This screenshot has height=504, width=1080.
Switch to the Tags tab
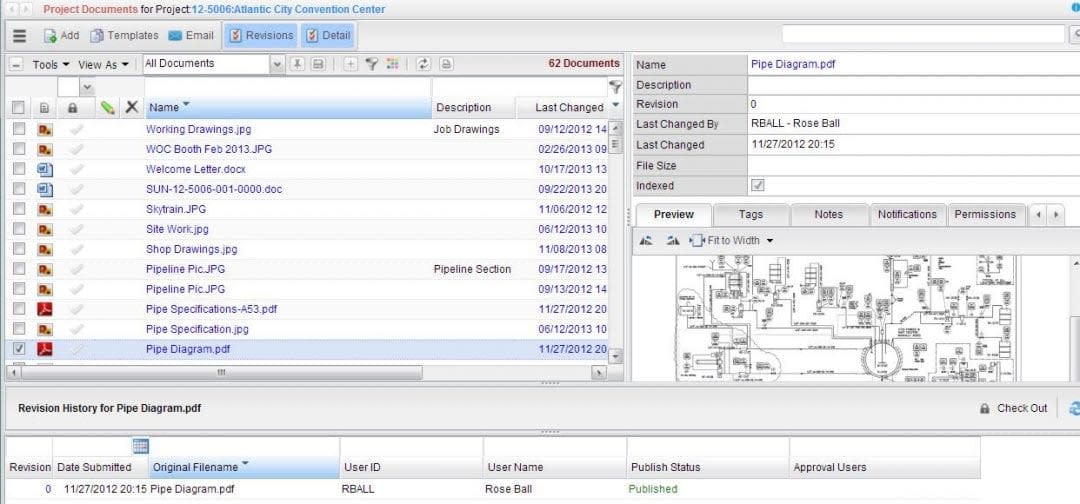tap(751, 214)
